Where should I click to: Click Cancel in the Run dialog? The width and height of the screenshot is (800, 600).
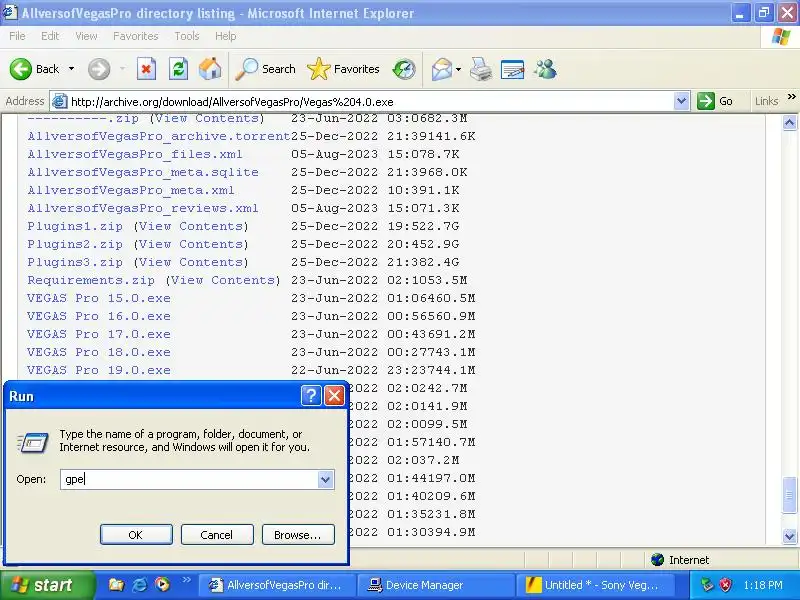pos(217,535)
